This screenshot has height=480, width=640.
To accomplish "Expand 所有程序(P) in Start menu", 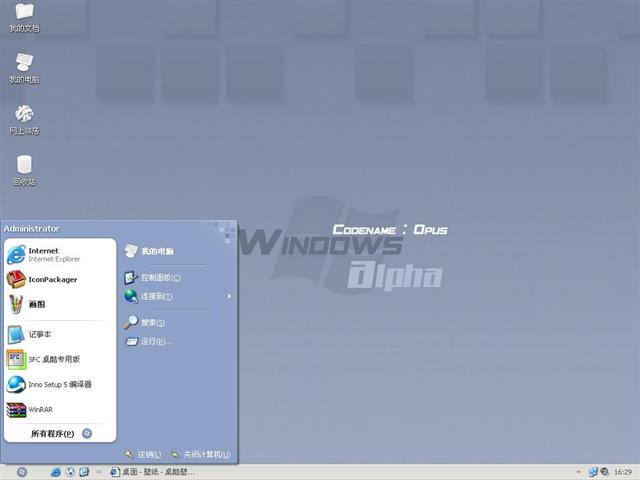I will click(61, 433).
